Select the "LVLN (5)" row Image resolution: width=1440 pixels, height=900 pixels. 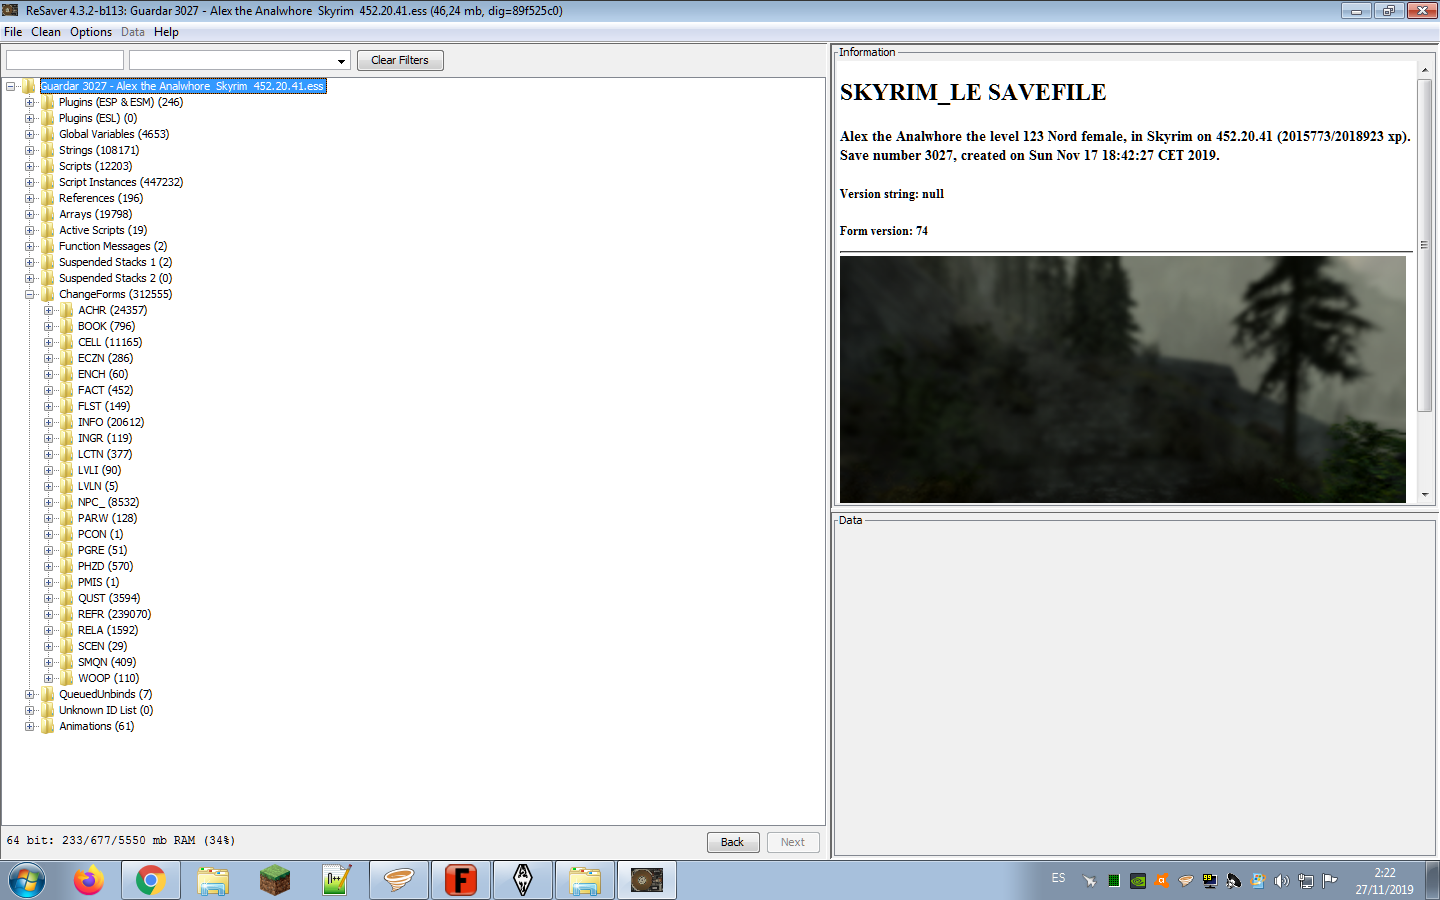pyautogui.click(x=98, y=486)
